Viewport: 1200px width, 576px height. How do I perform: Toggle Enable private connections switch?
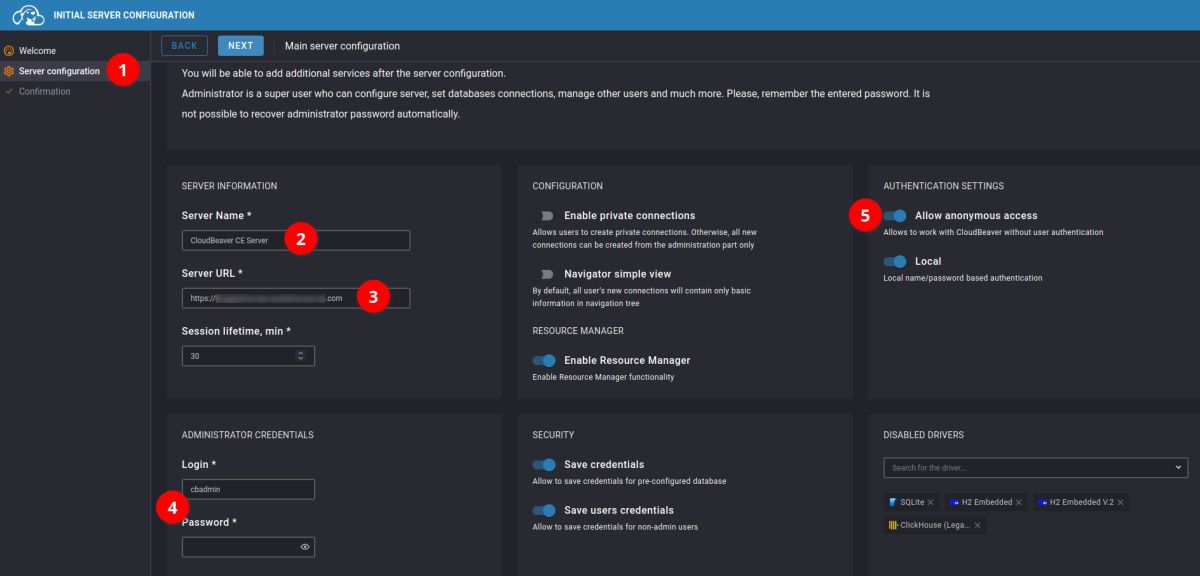click(x=545, y=215)
